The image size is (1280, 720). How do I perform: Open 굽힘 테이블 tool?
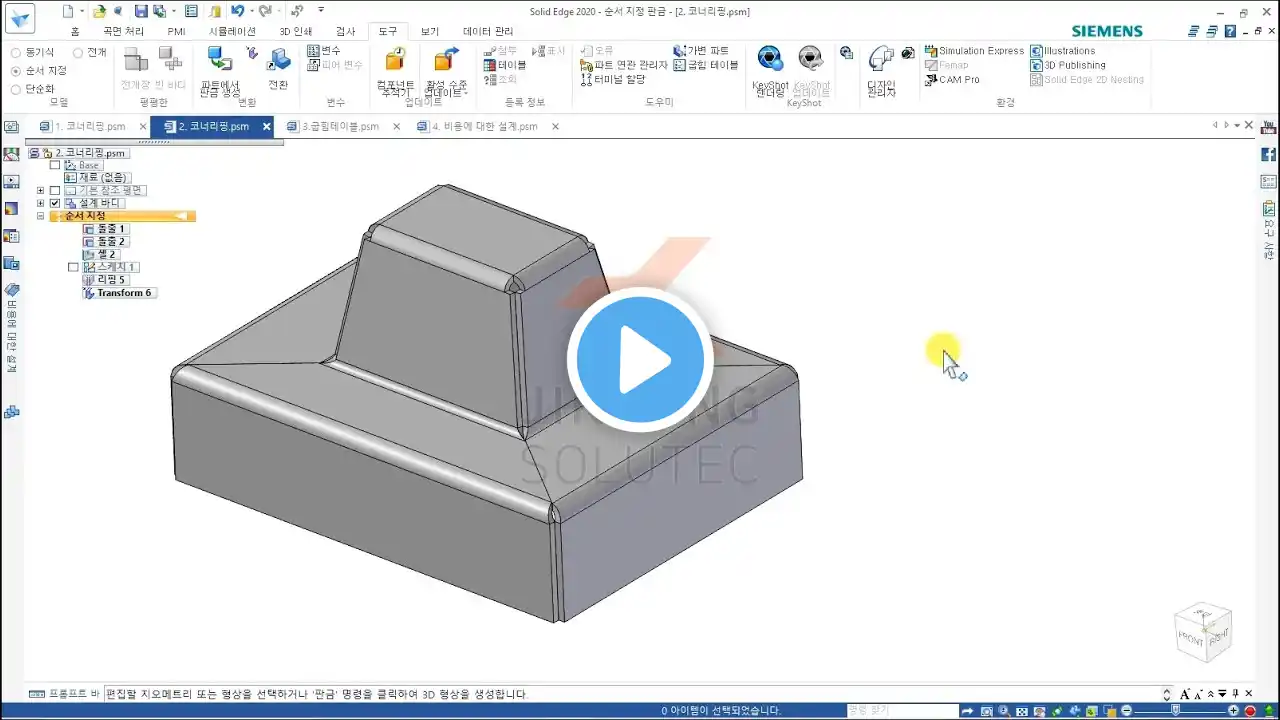tap(706, 65)
